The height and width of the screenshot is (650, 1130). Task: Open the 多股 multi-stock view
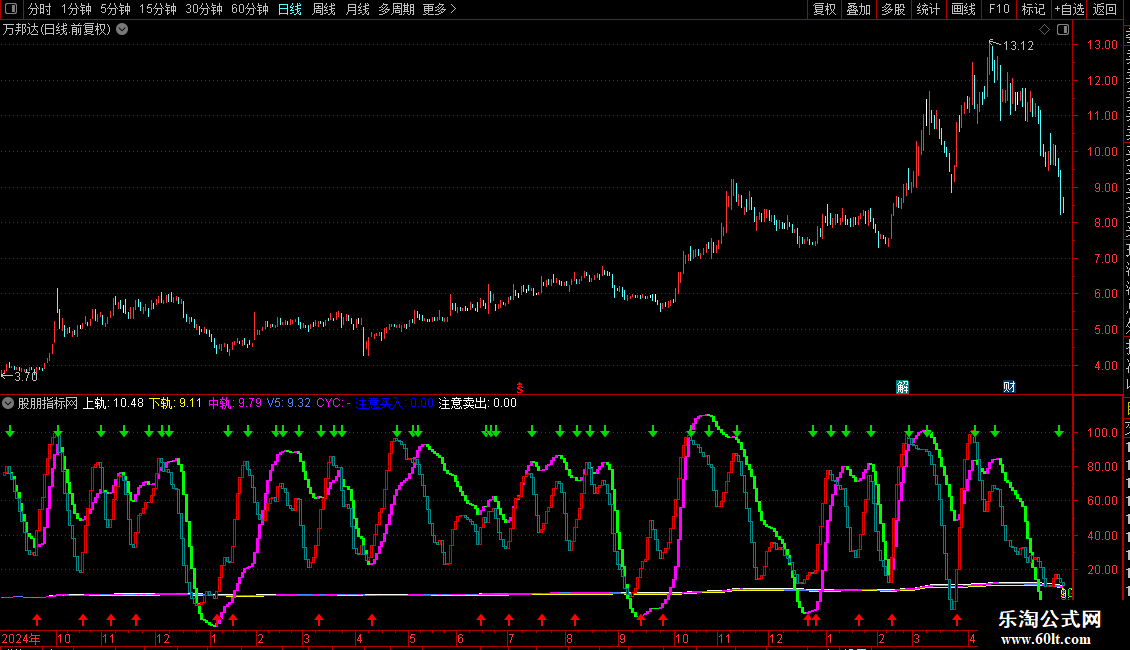coord(893,9)
